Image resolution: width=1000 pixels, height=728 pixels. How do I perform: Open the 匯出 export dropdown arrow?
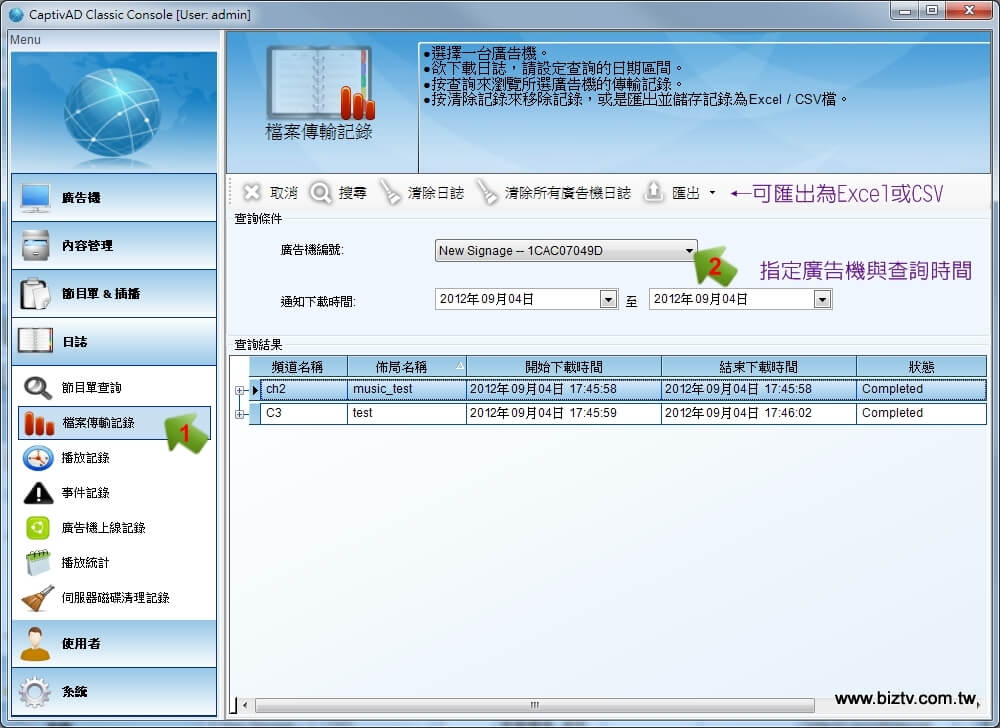coord(712,193)
